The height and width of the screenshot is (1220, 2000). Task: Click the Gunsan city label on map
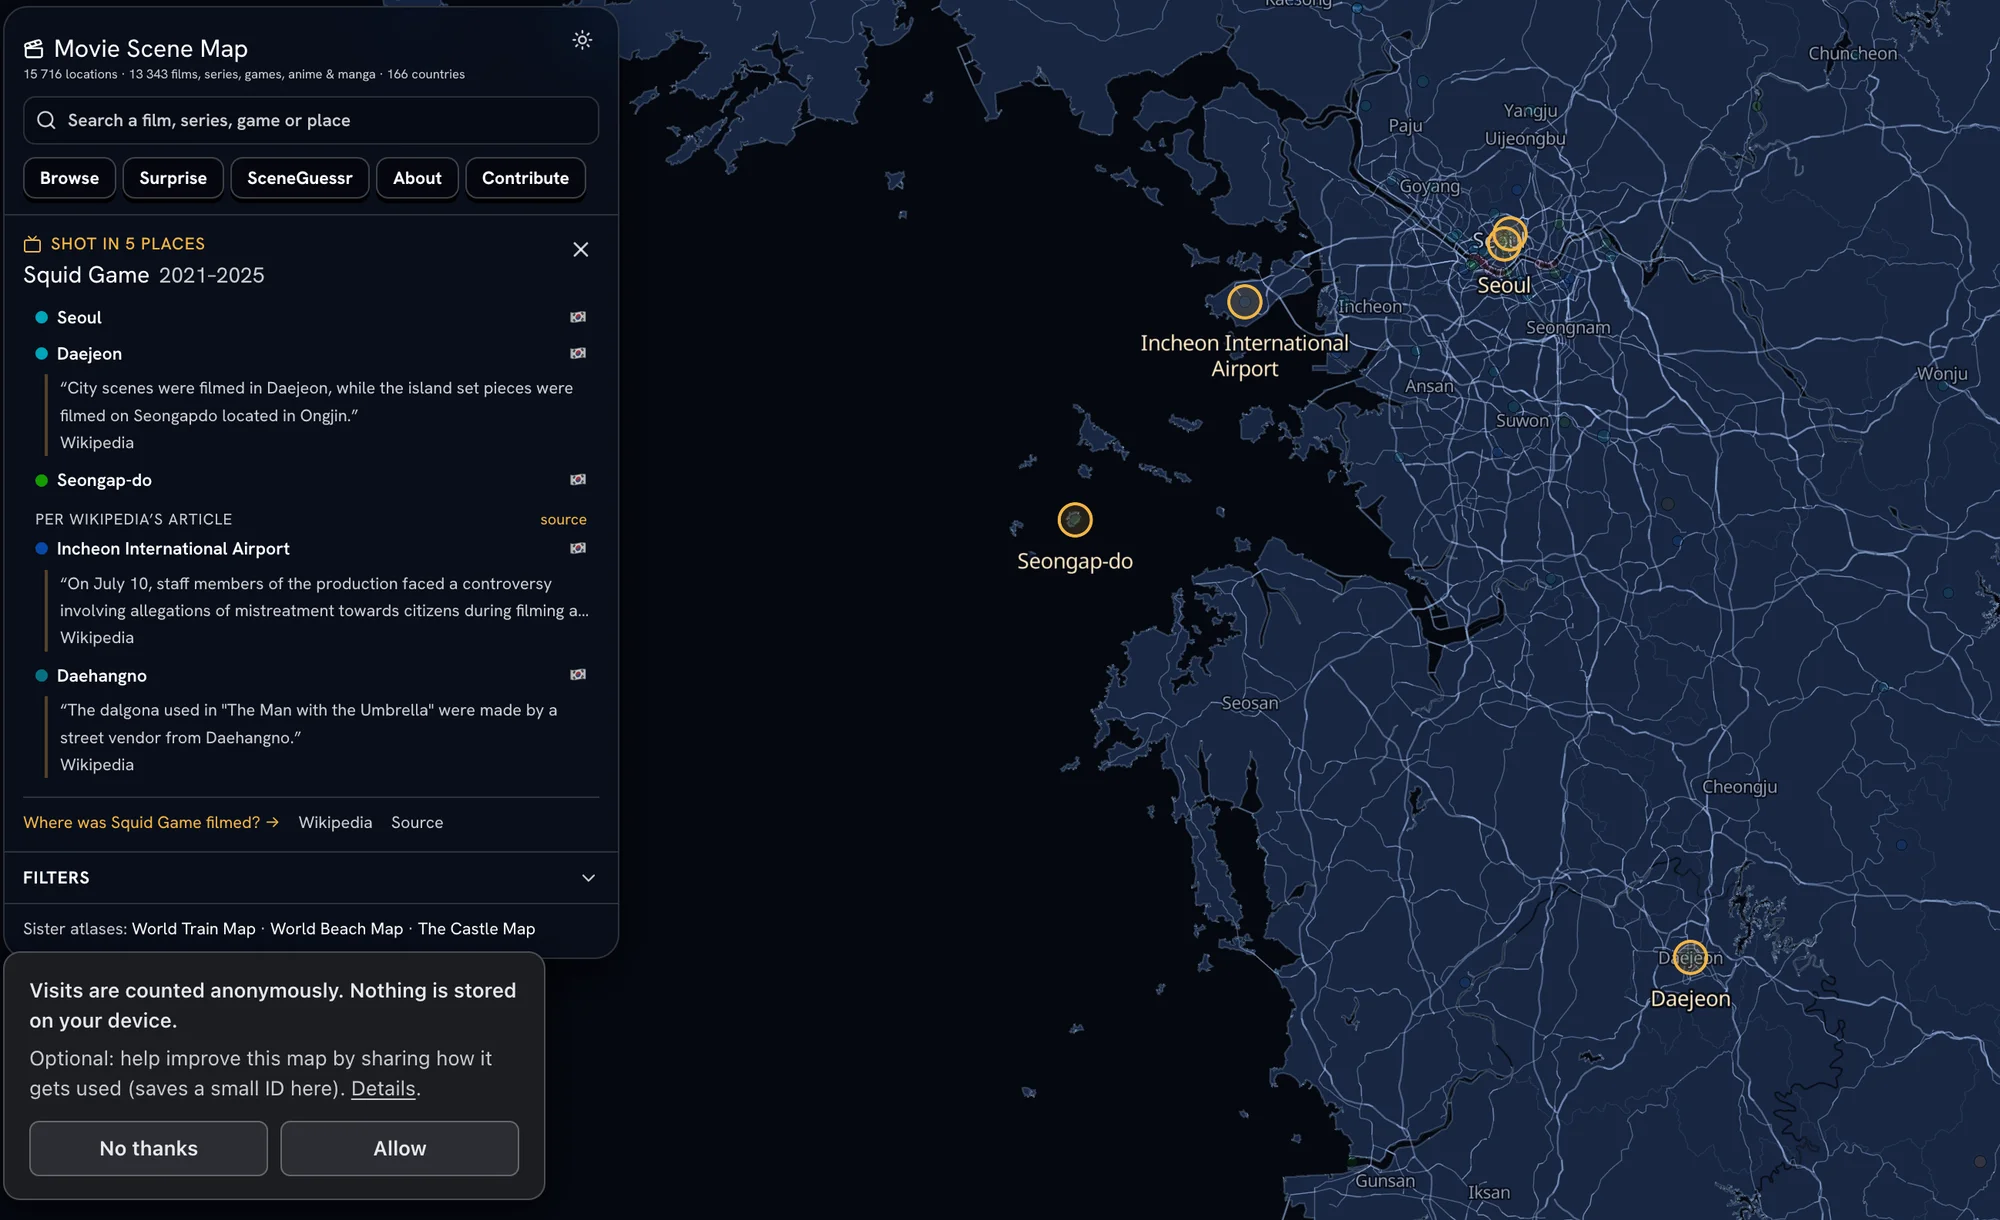pyautogui.click(x=1385, y=1180)
